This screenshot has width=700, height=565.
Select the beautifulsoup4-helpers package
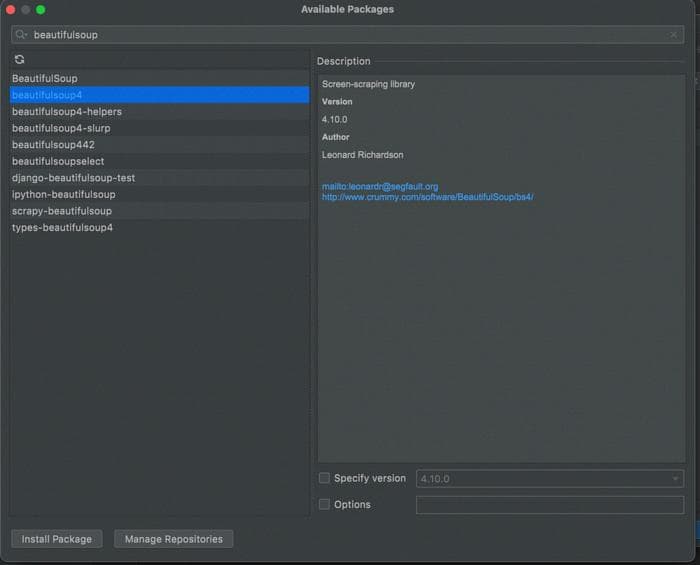[x=159, y=112]
